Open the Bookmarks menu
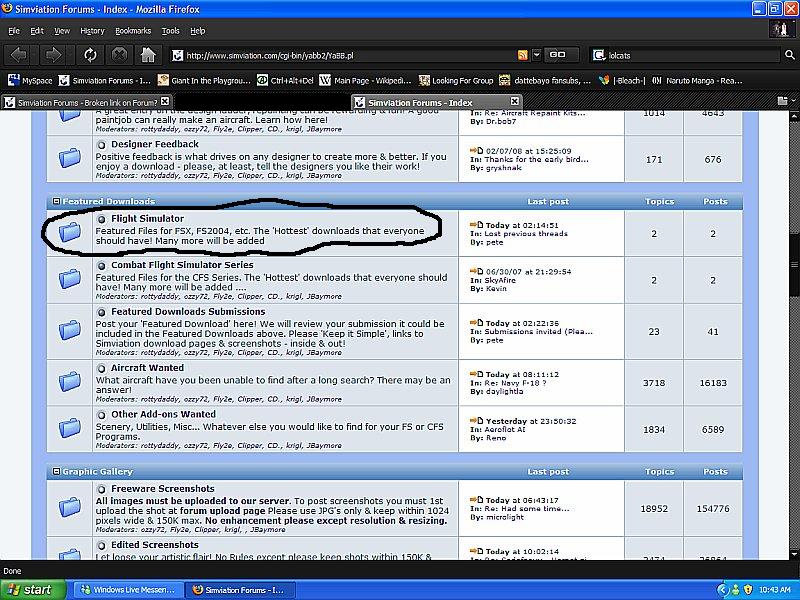The image size is (800, 600). (x=133, y=31)
